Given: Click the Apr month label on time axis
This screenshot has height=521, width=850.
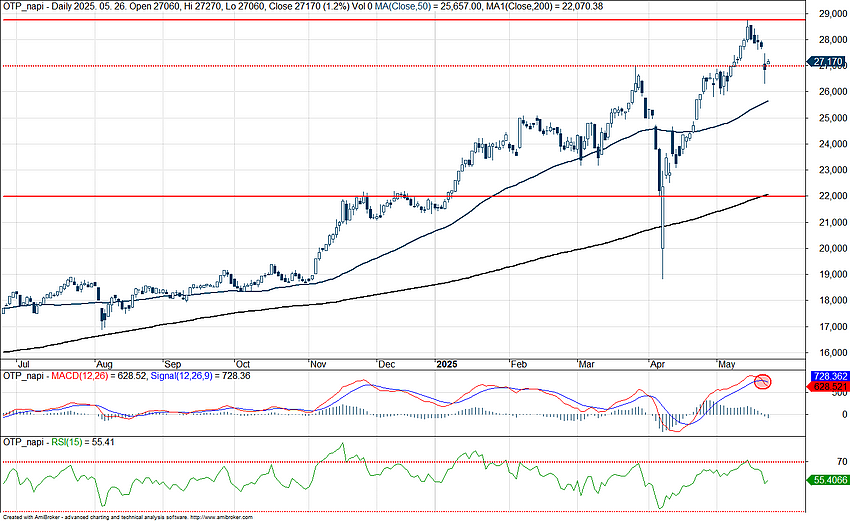Looking at the screenshot, I should [x=658, y=364].
